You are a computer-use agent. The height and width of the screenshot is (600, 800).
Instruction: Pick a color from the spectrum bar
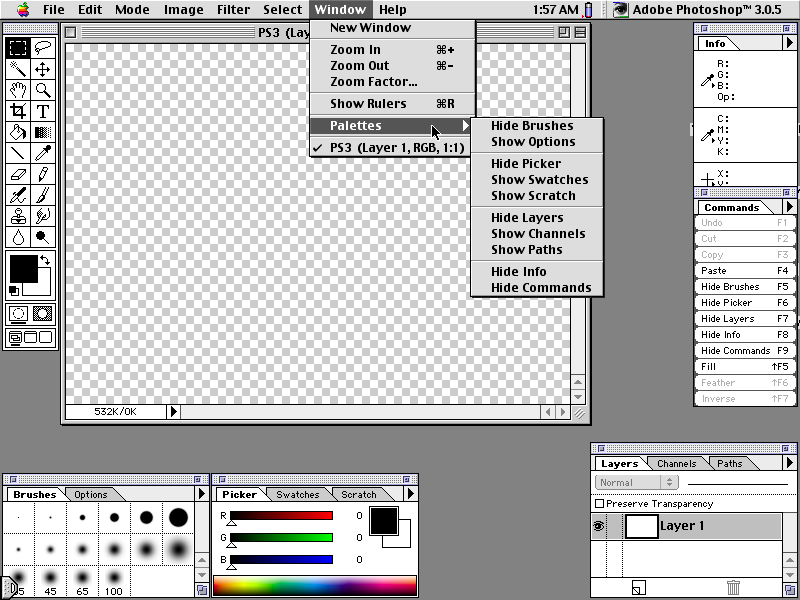click(315, 586)
